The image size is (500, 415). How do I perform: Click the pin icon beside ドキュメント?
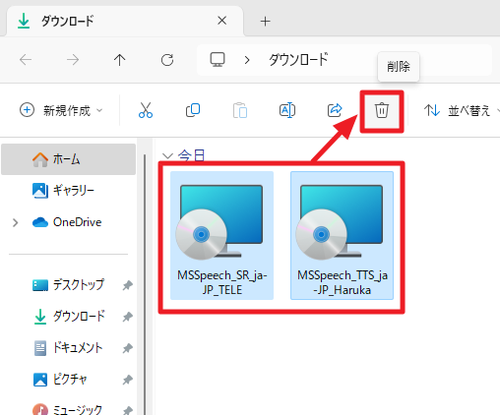pyautogui.click(x=127, y=348)
